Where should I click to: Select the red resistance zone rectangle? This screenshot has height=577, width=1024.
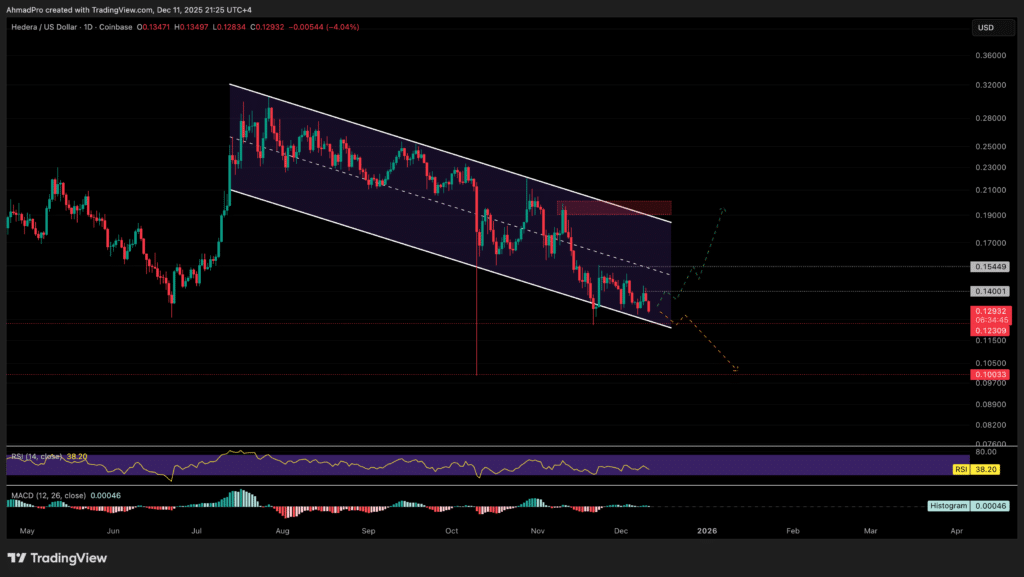613,207
